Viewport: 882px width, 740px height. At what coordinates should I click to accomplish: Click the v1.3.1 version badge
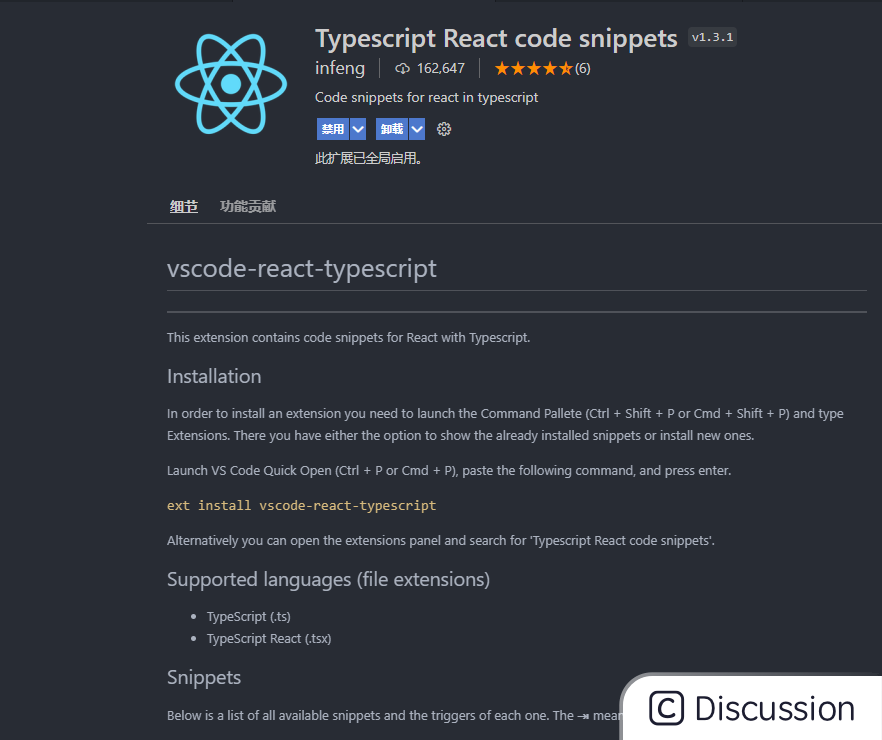712,37
